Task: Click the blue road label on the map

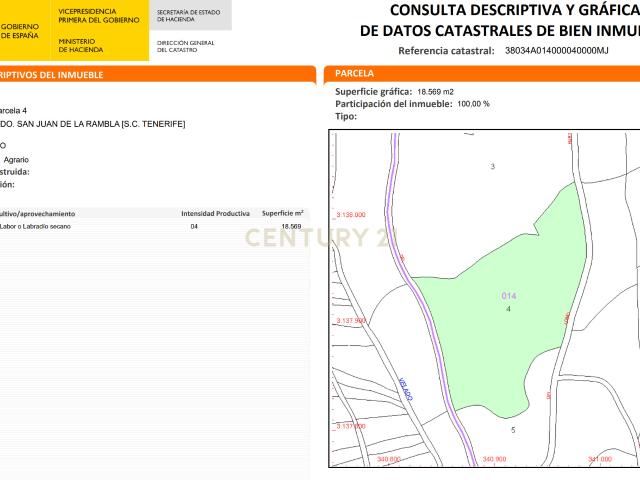Action: pos(405,390)
